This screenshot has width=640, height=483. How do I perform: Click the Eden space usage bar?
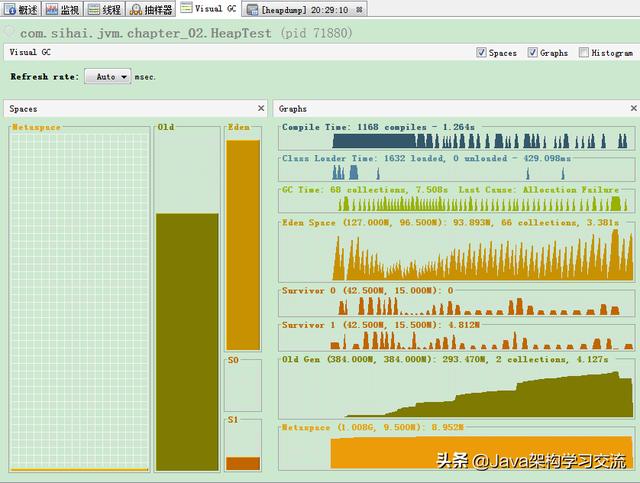(x=243, y=245)
